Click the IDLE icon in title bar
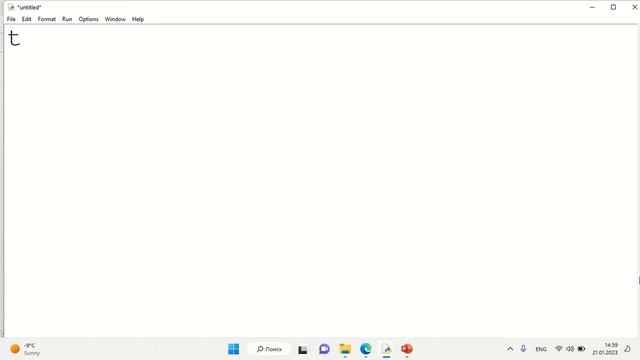 coord(11,7)
